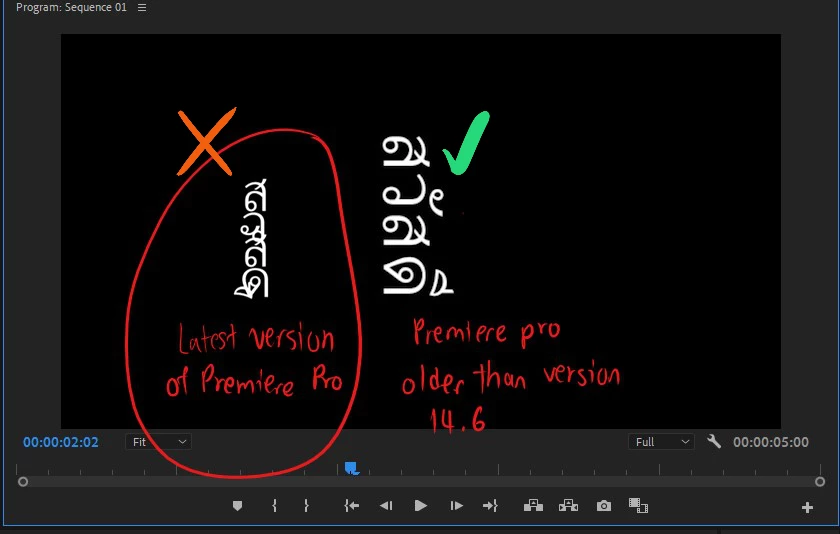Click the time ruler zoom scrollbar
Screen dimensions: 840x534
[x=421, y=482]
